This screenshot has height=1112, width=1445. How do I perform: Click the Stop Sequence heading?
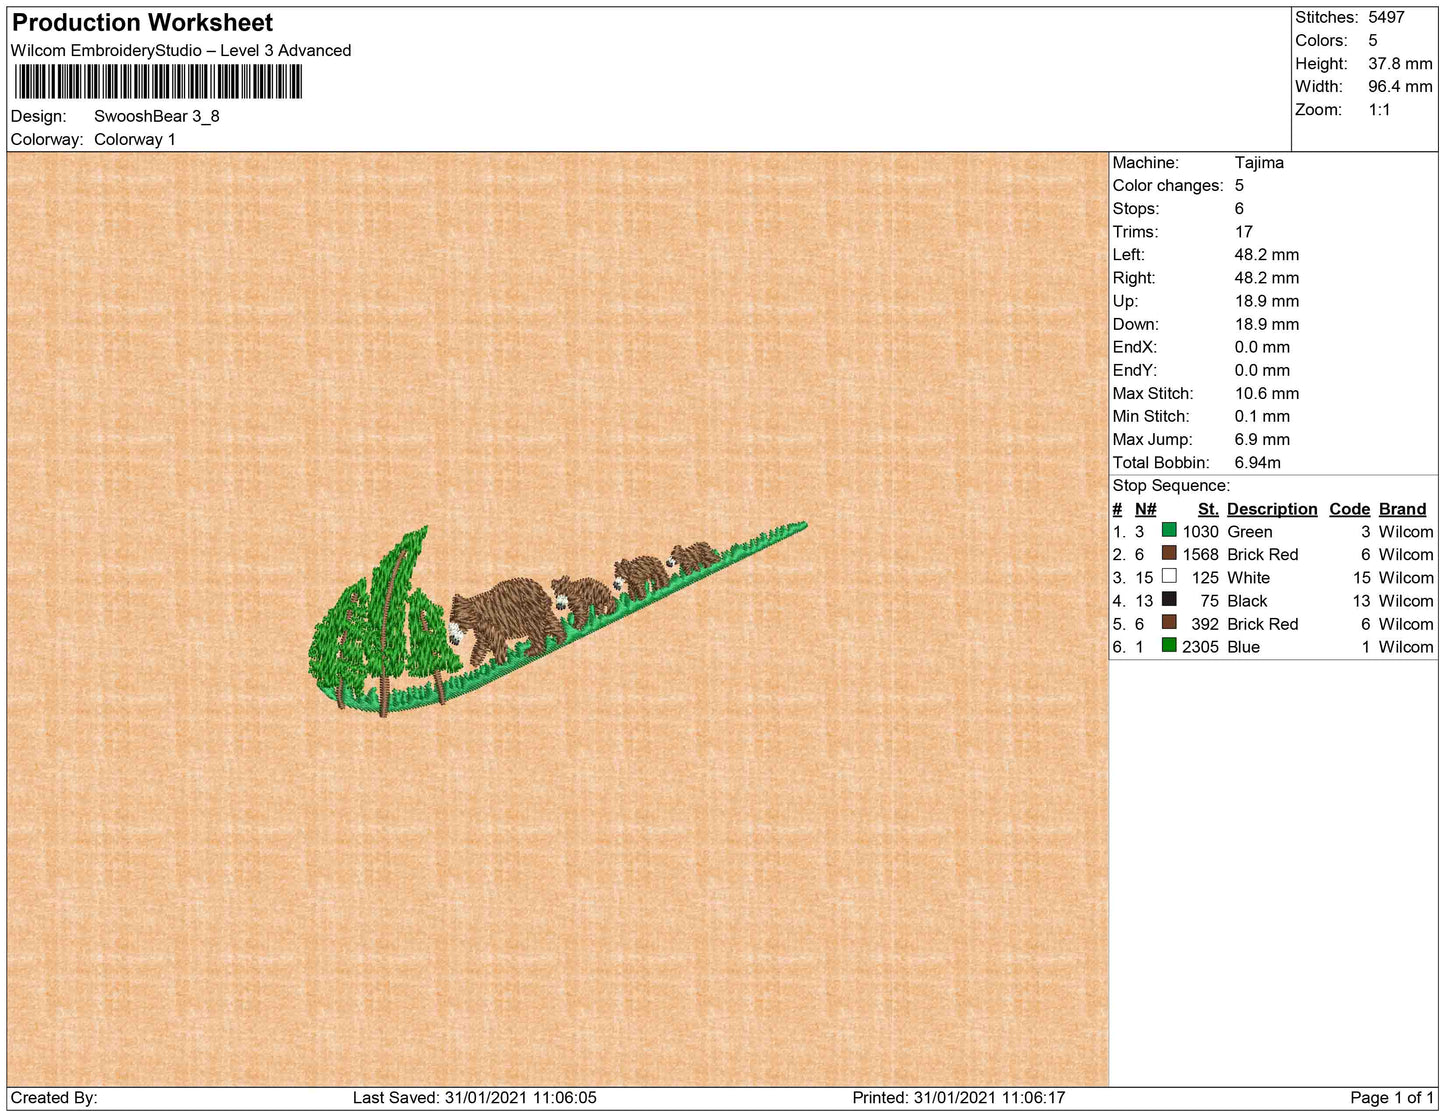click(x=1171, y=486)
